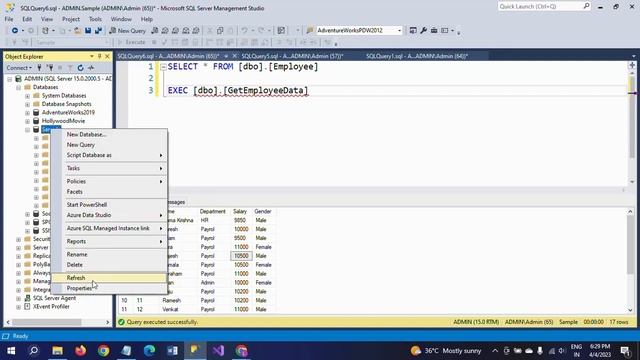Close the SQLQuery6.sql tab

(x=235, y=56)
